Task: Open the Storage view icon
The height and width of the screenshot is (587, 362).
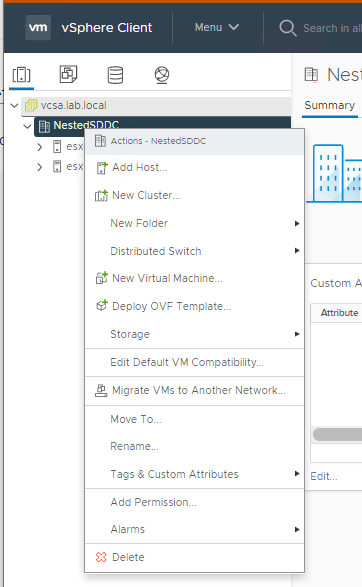Action: click(115, 74)
